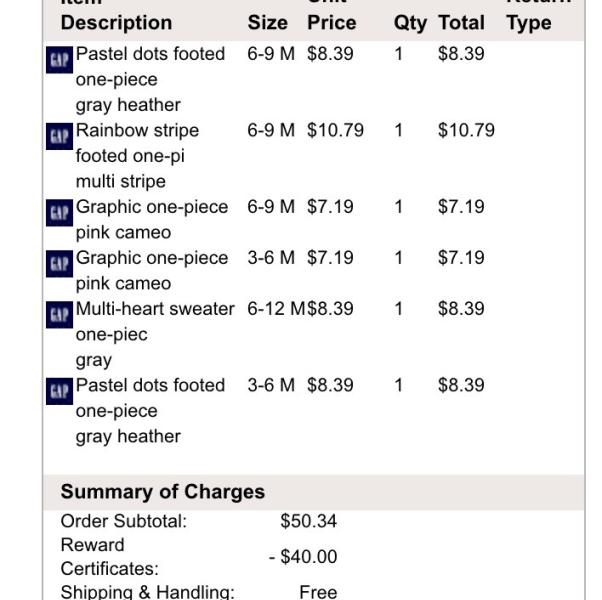Image resolution: width=602 pixels, height=600 pixels.
Task: Click the GAP icon for 3-6 M Graphic one-piece
Action: tap(60, 264)
